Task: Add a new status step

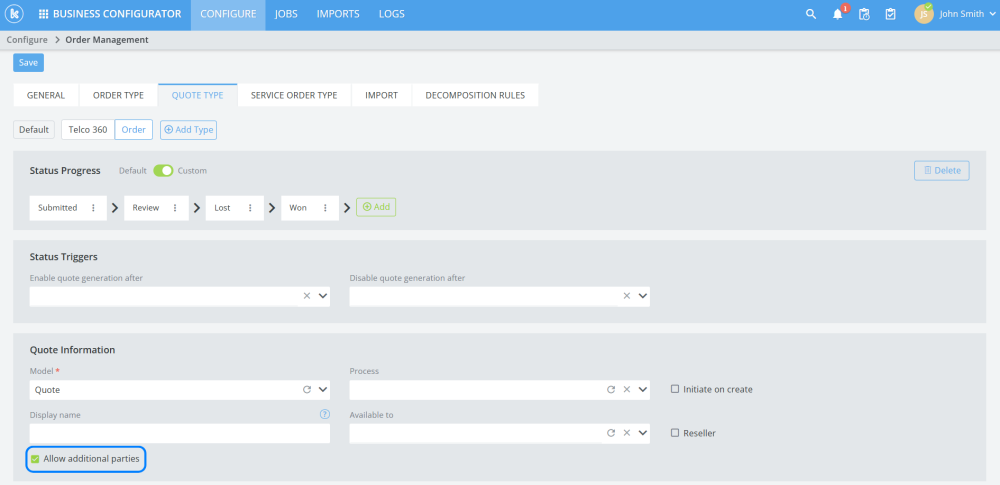Action: pos(376,207)
